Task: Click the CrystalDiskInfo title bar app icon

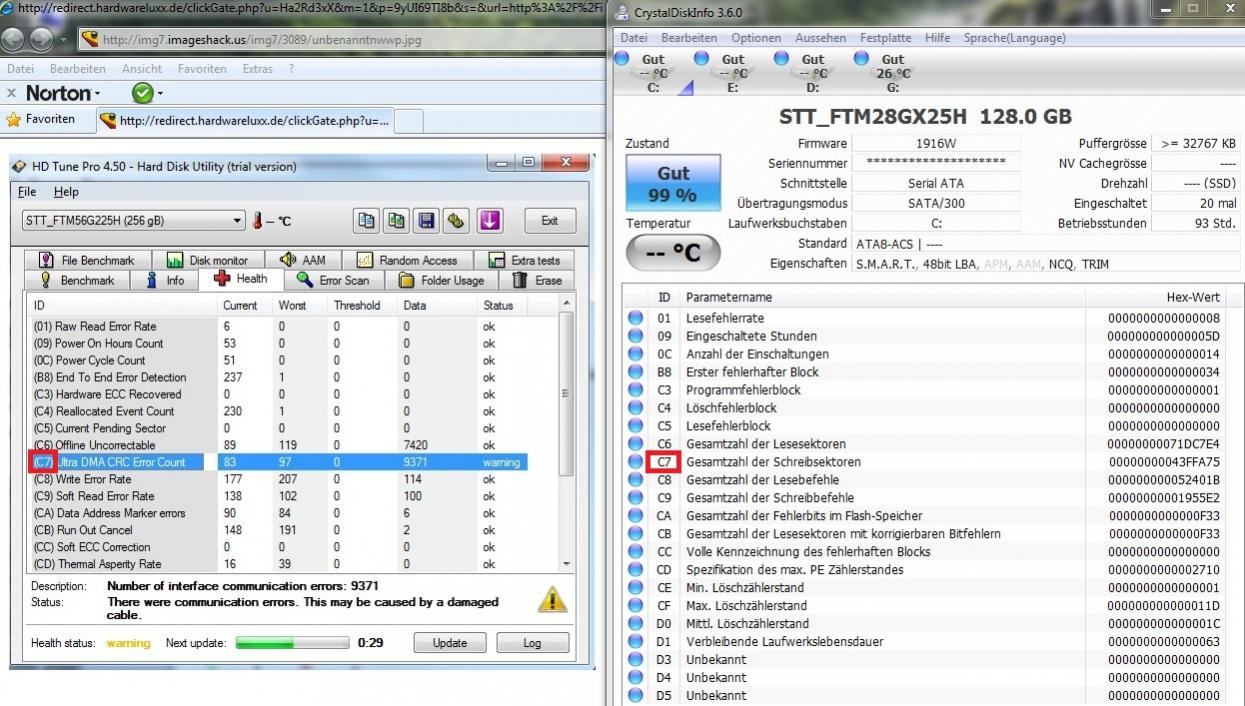Action: [622, 12]
